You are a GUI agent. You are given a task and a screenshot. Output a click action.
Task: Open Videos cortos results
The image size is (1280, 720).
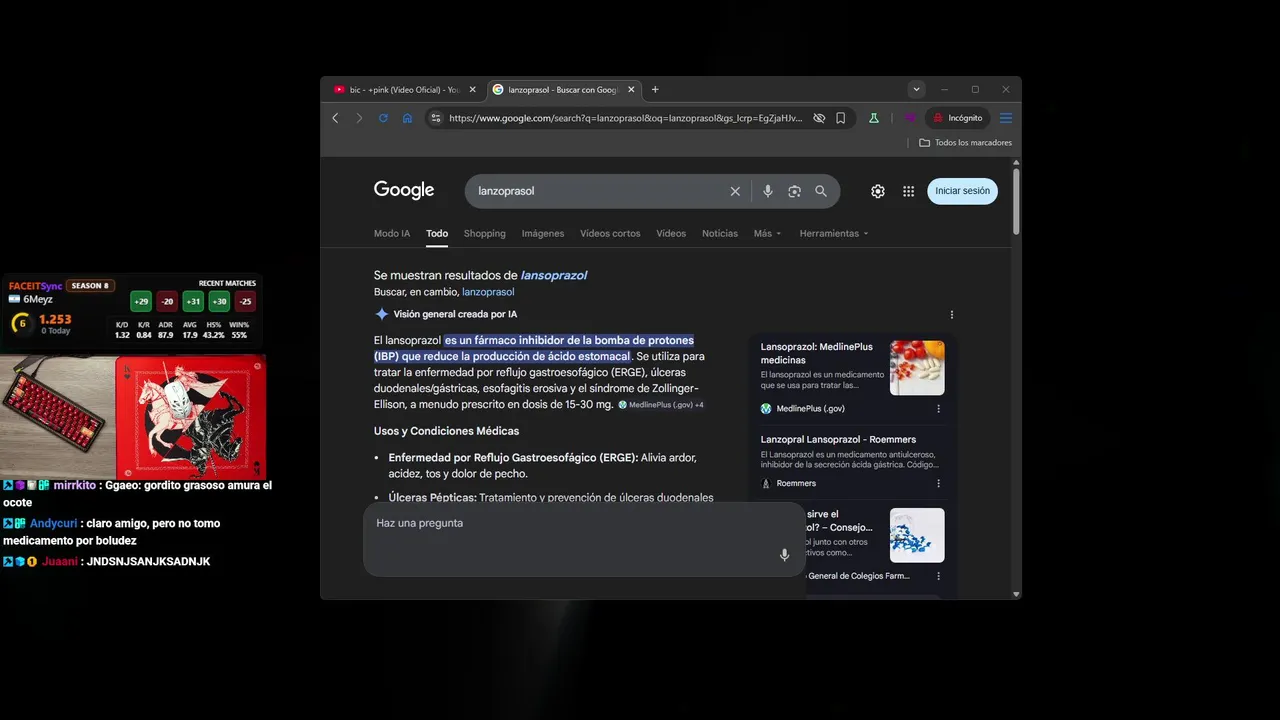coord(610,233)
